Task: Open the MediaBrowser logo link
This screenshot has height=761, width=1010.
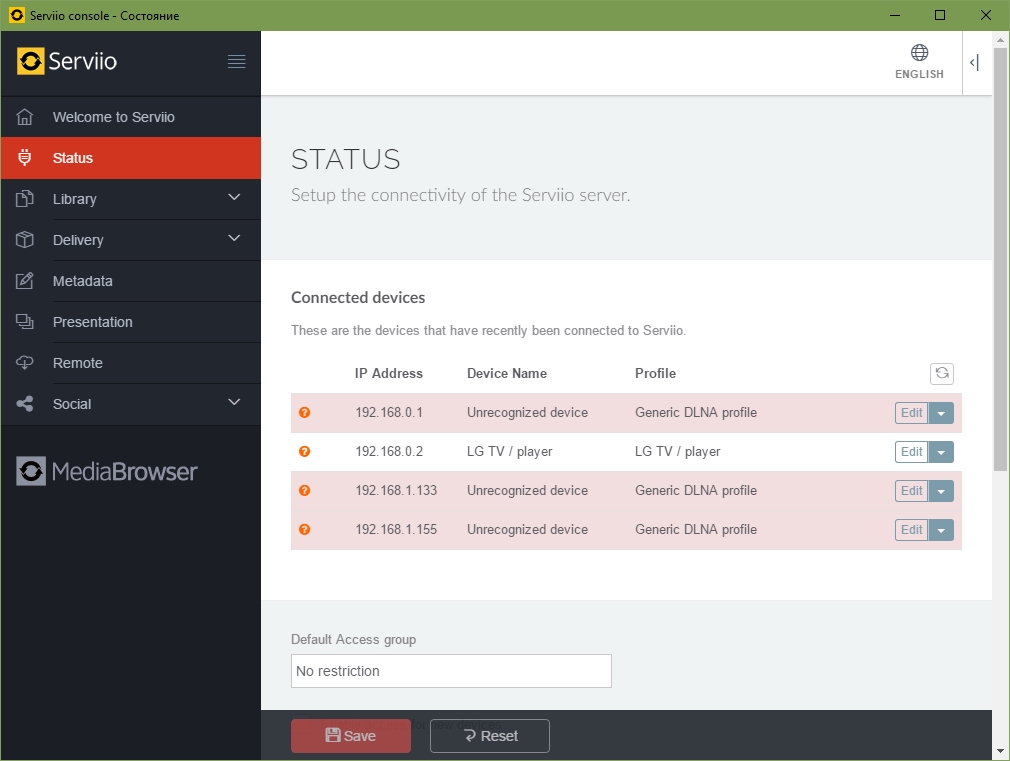Action: pyautogui.click(x=108, y=471)
